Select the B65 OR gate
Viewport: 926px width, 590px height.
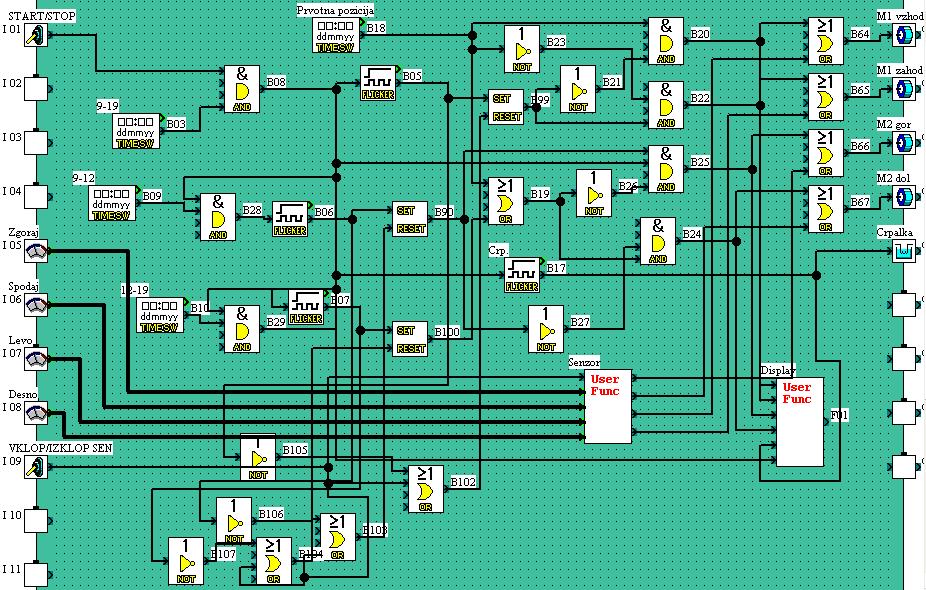point(826,97)
